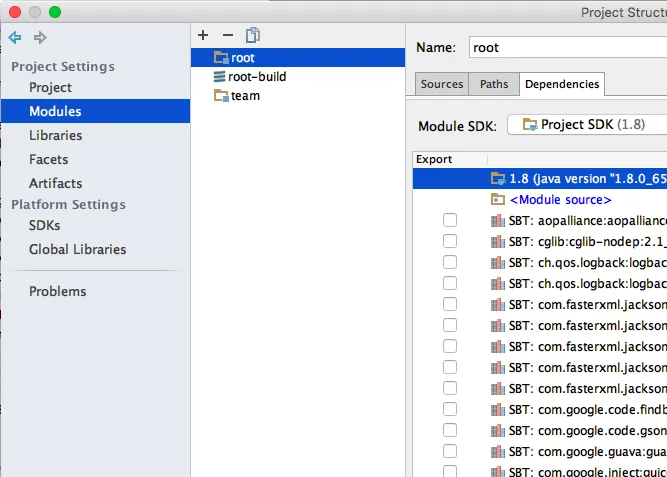Viewport: 667px width, 477px height.
Task: Remove selected module with minus icon
Action: pyautogui.click(x=228, y=35)
